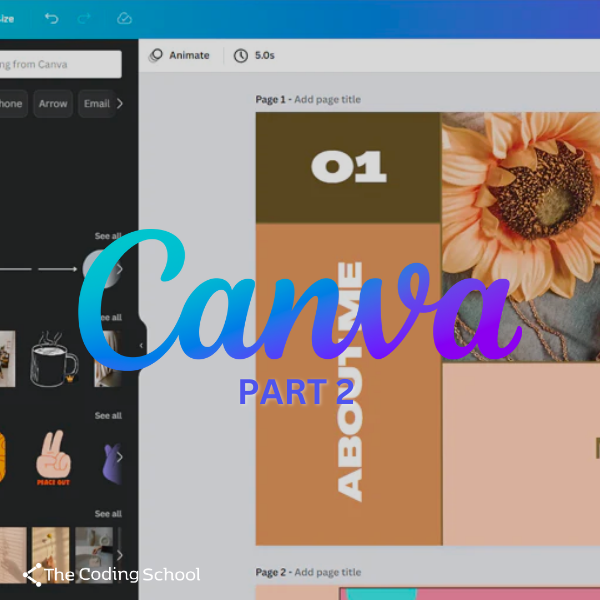
Task: Click the search from Canva field
Action: (x=58, y=65)
